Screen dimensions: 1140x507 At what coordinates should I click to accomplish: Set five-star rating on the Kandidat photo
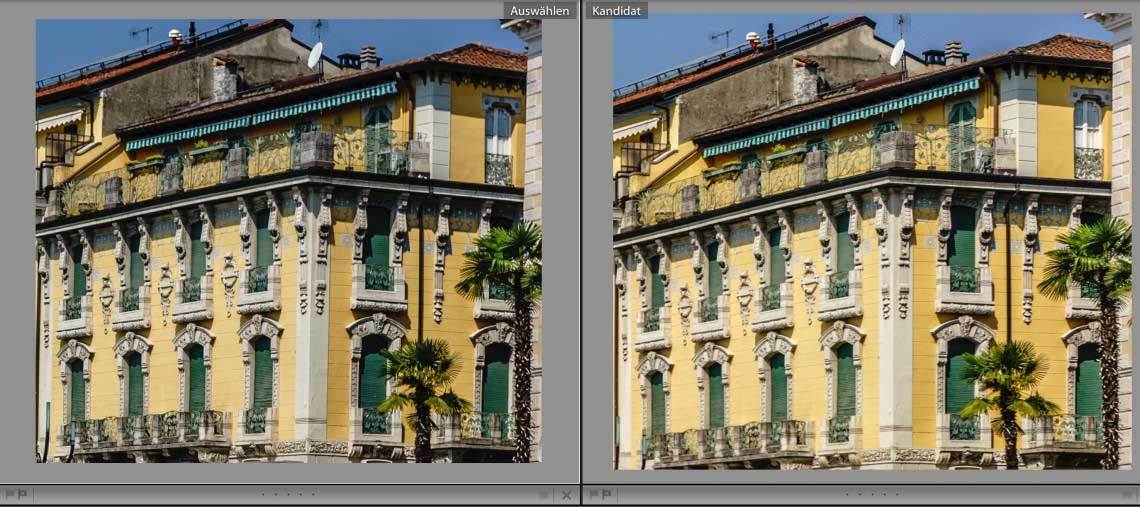(x=899, y=494)
